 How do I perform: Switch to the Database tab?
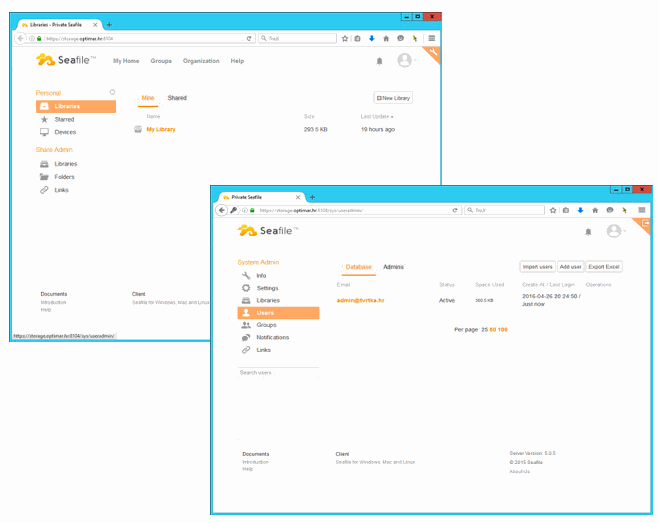click(358, 267)
